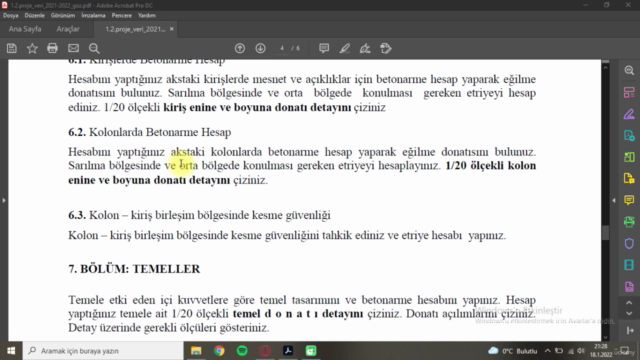Go to the previous page arrow
The width and height of the screenshot is (640, 360).
pyautogui.click(x=240, y=48)
